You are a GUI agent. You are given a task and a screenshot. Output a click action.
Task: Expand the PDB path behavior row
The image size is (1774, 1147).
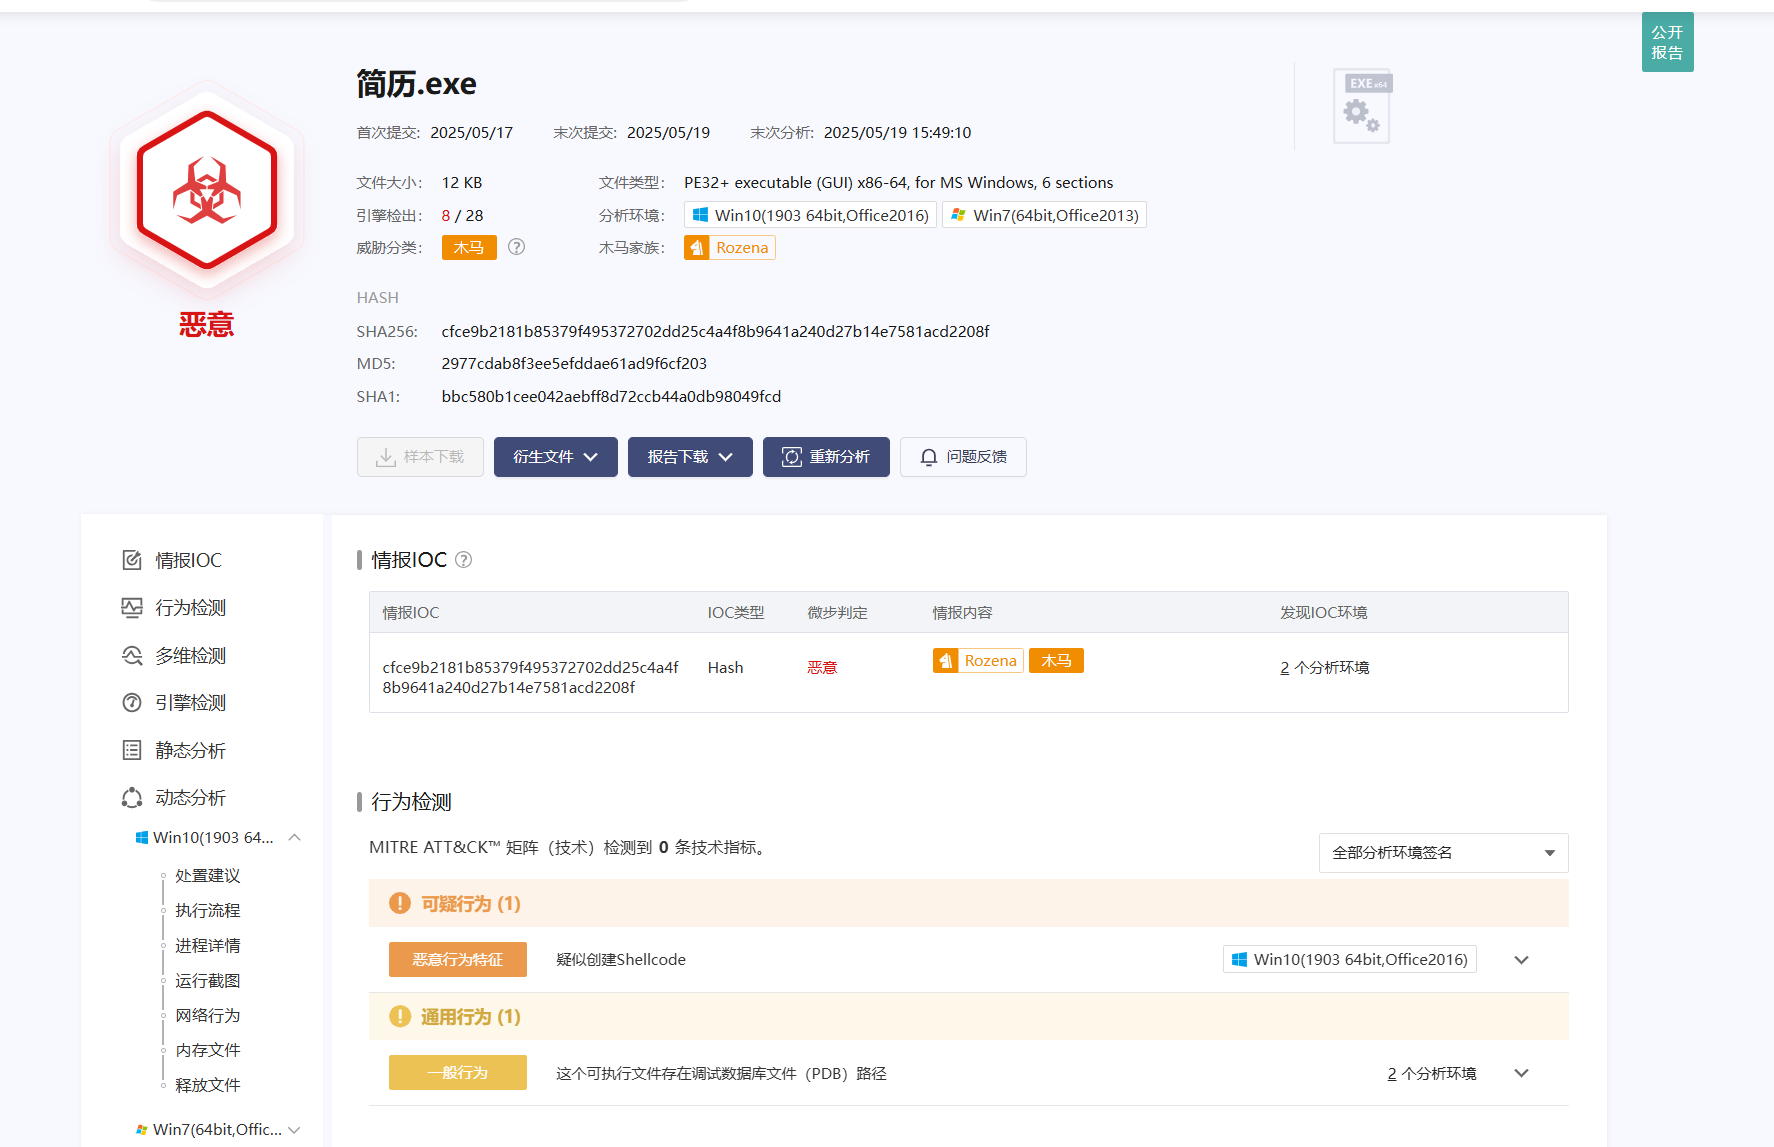click(x=1521, y=1073)
